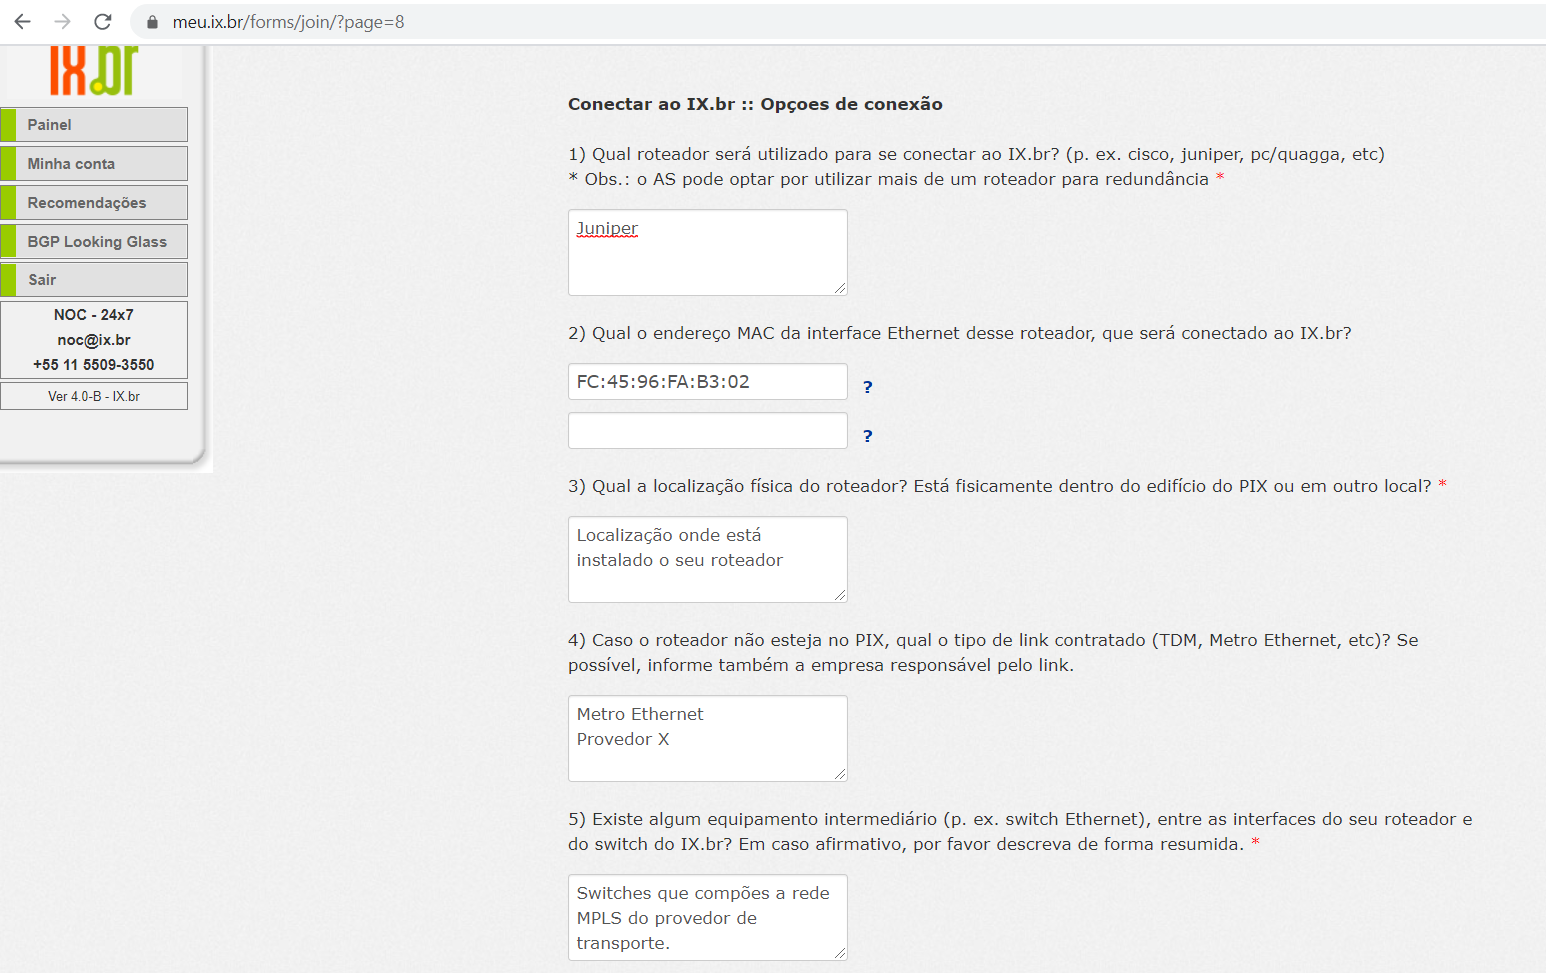
Task: Open help question mark beside first MAC field
Action: [x=867, y=387]
